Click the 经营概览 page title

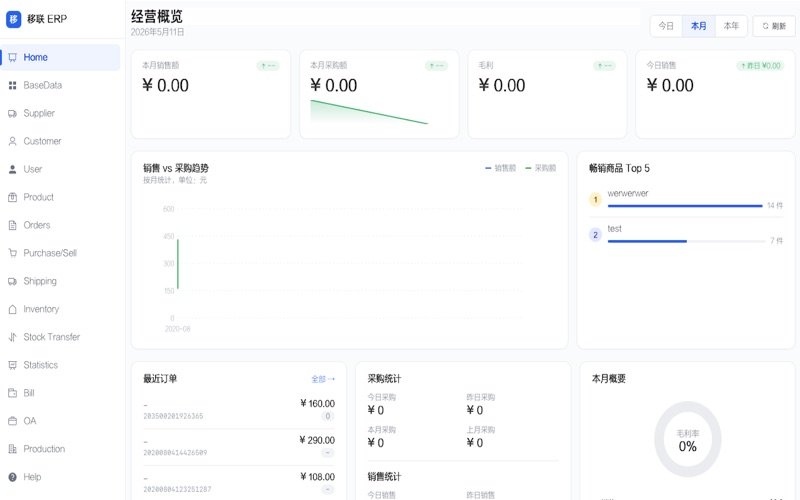click(x=157, y=16)
